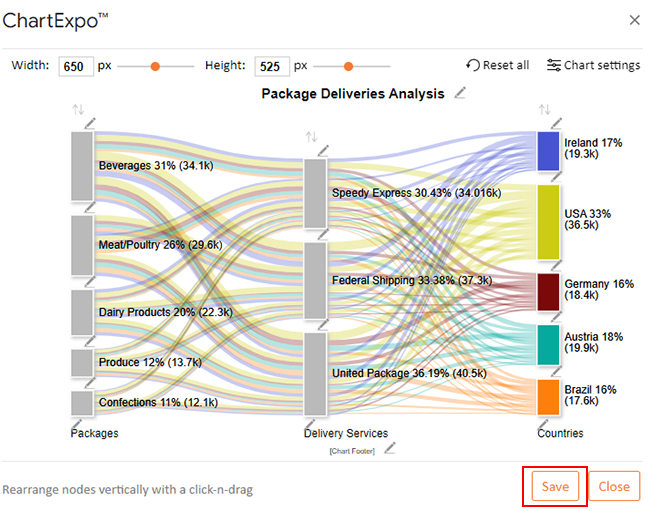The image size is (648, 511).
Task: Click the pencil icon above the Beverages node
Action: tap(91, 123)
